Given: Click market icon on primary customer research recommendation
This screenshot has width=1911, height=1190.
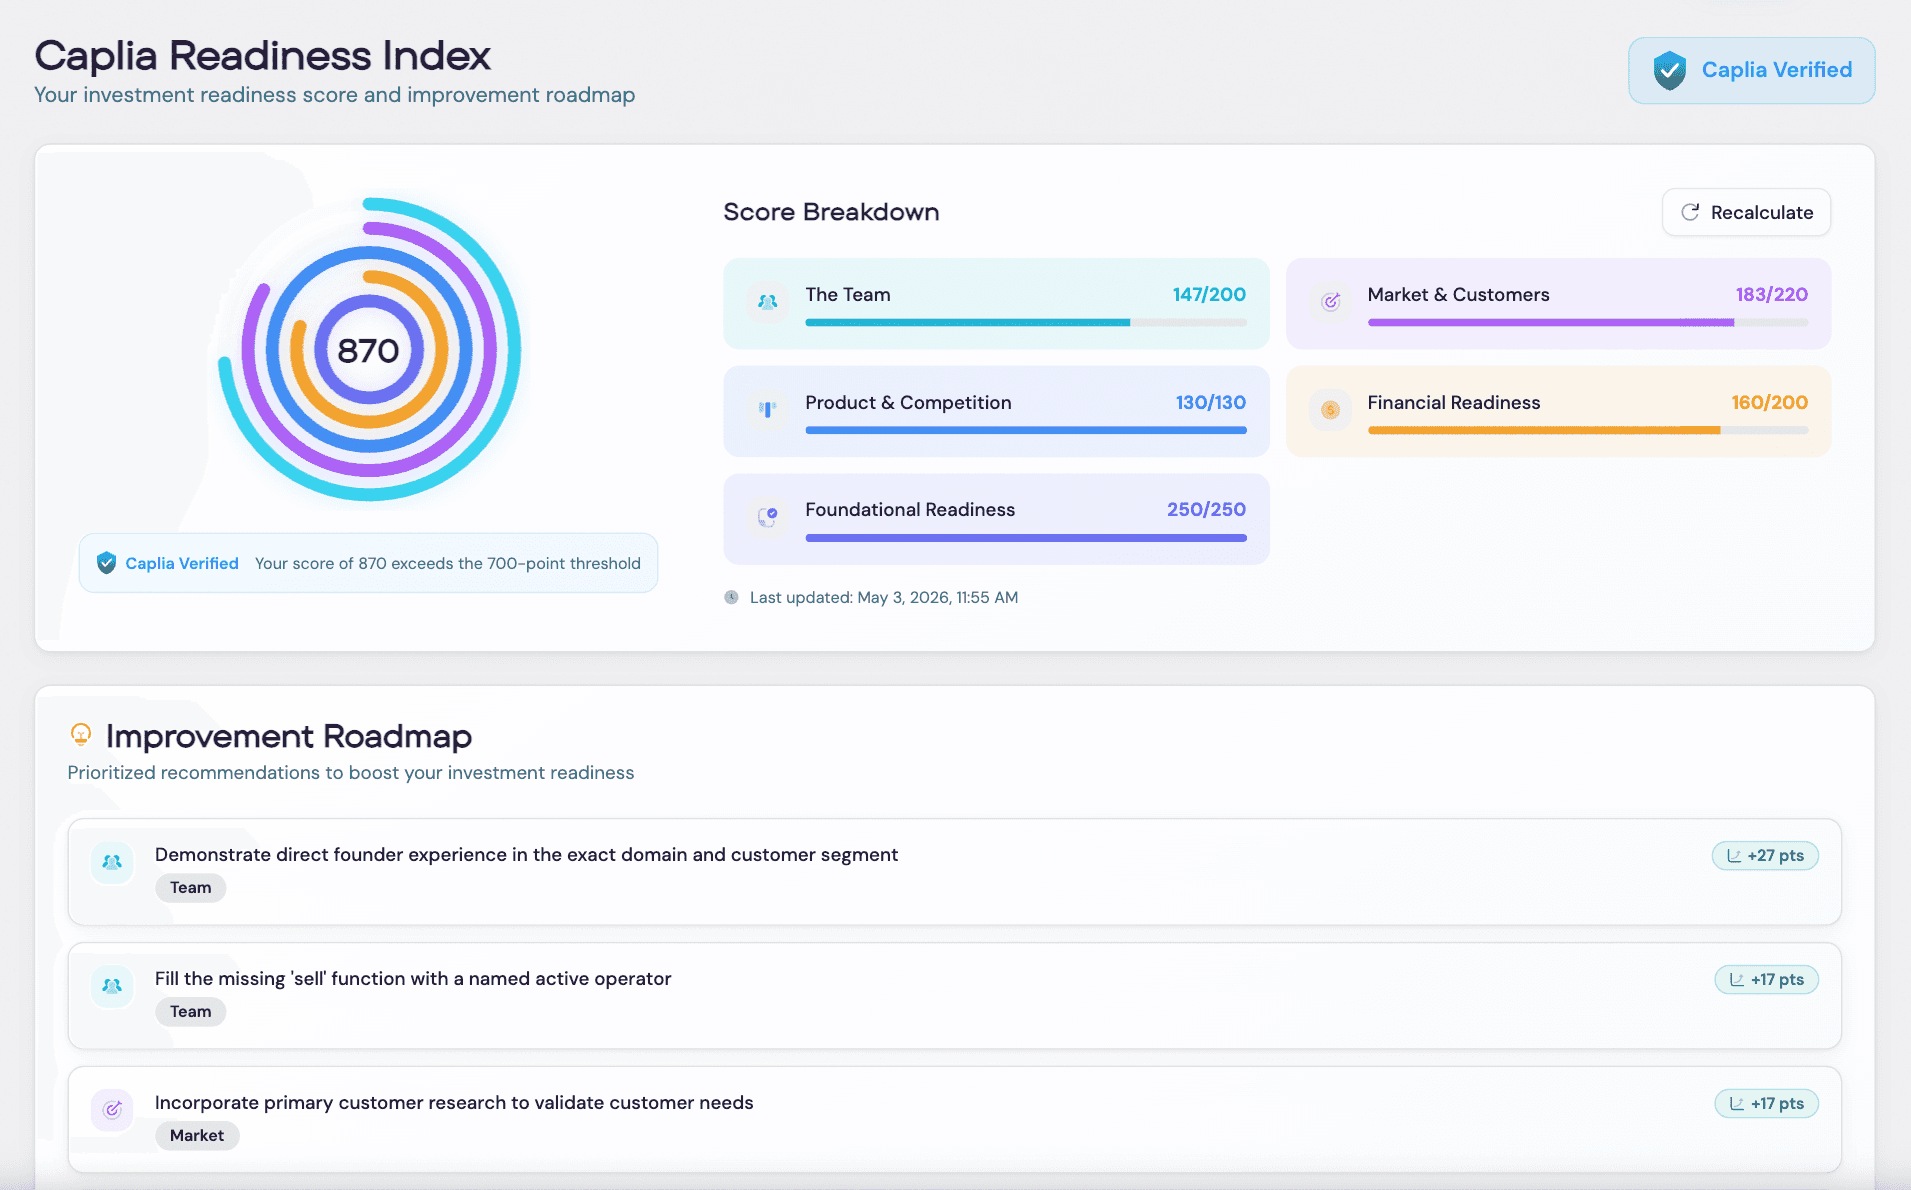Looking at the screenshot, I should click(112, 1109).
